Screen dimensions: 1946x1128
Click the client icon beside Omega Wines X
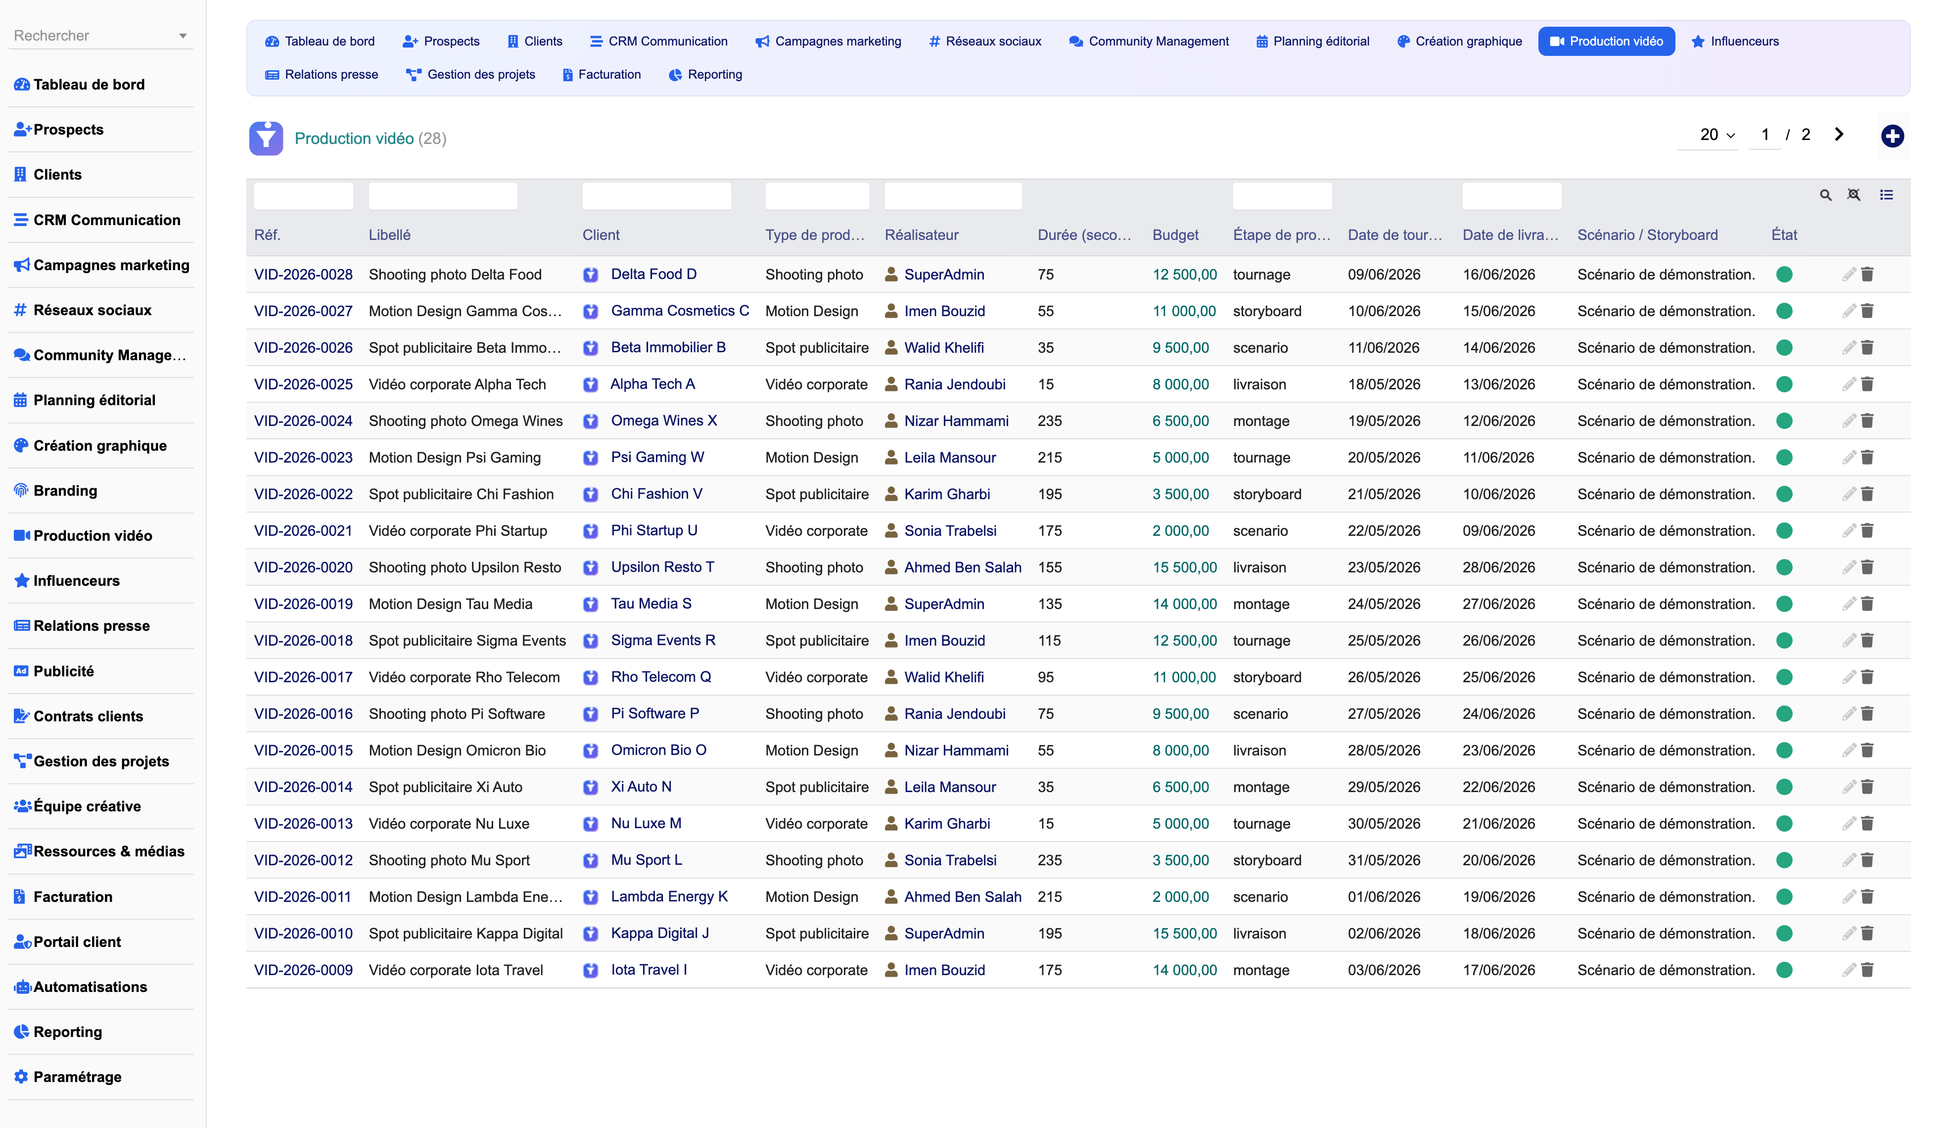coord(591,421)
